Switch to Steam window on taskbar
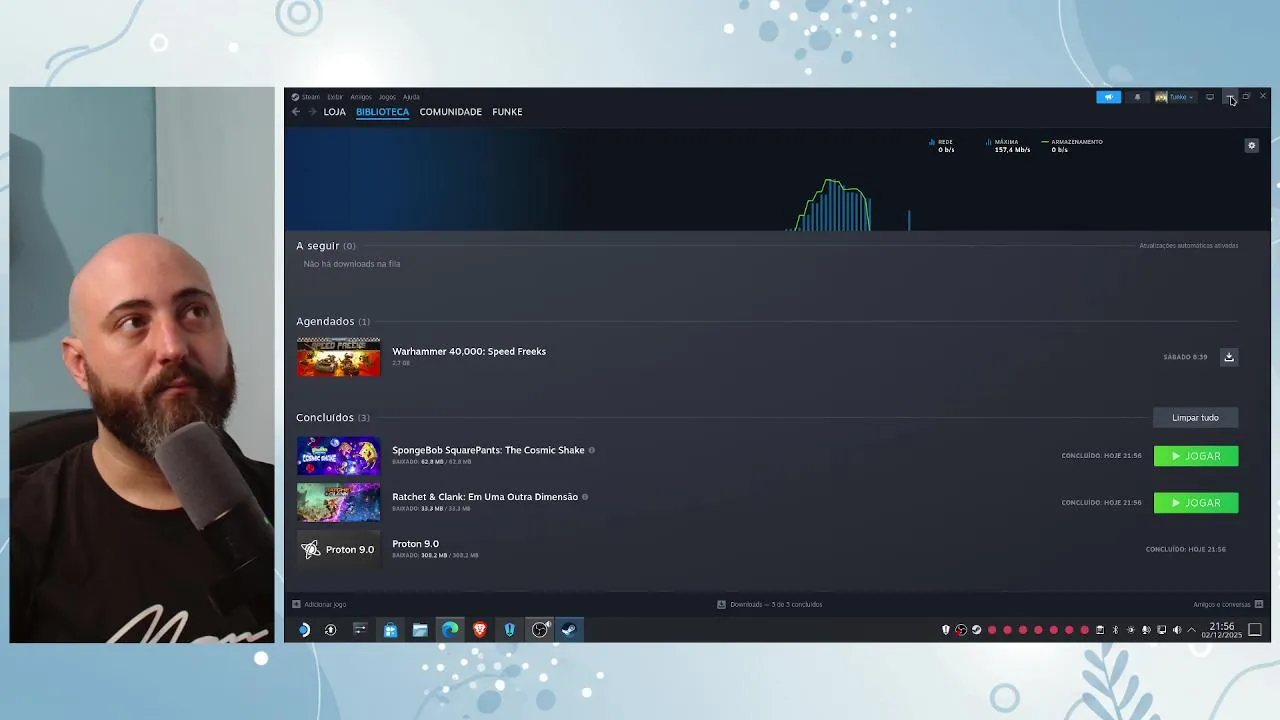1280x720 pixels. (x=569, y=630)
